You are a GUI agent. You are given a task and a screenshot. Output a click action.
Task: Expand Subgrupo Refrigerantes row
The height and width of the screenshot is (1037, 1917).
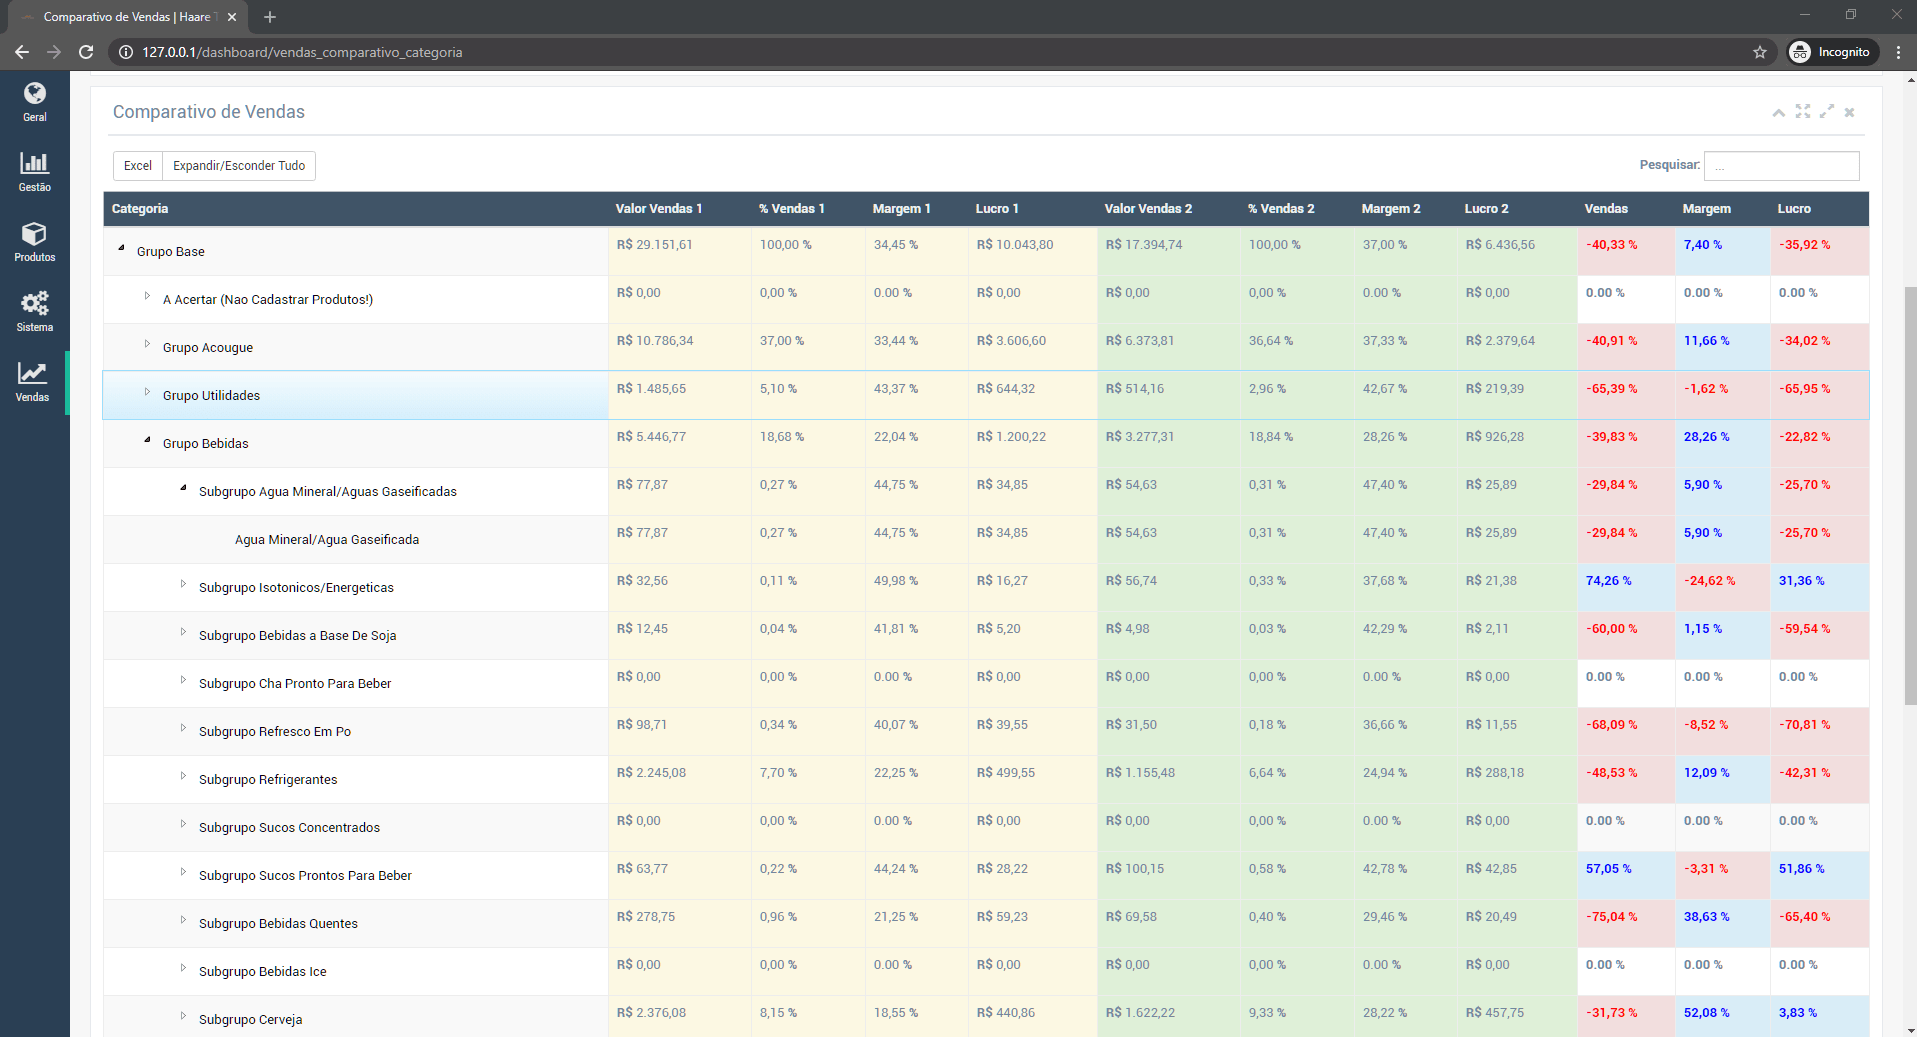pyautogui.click(x=183, y=775)
